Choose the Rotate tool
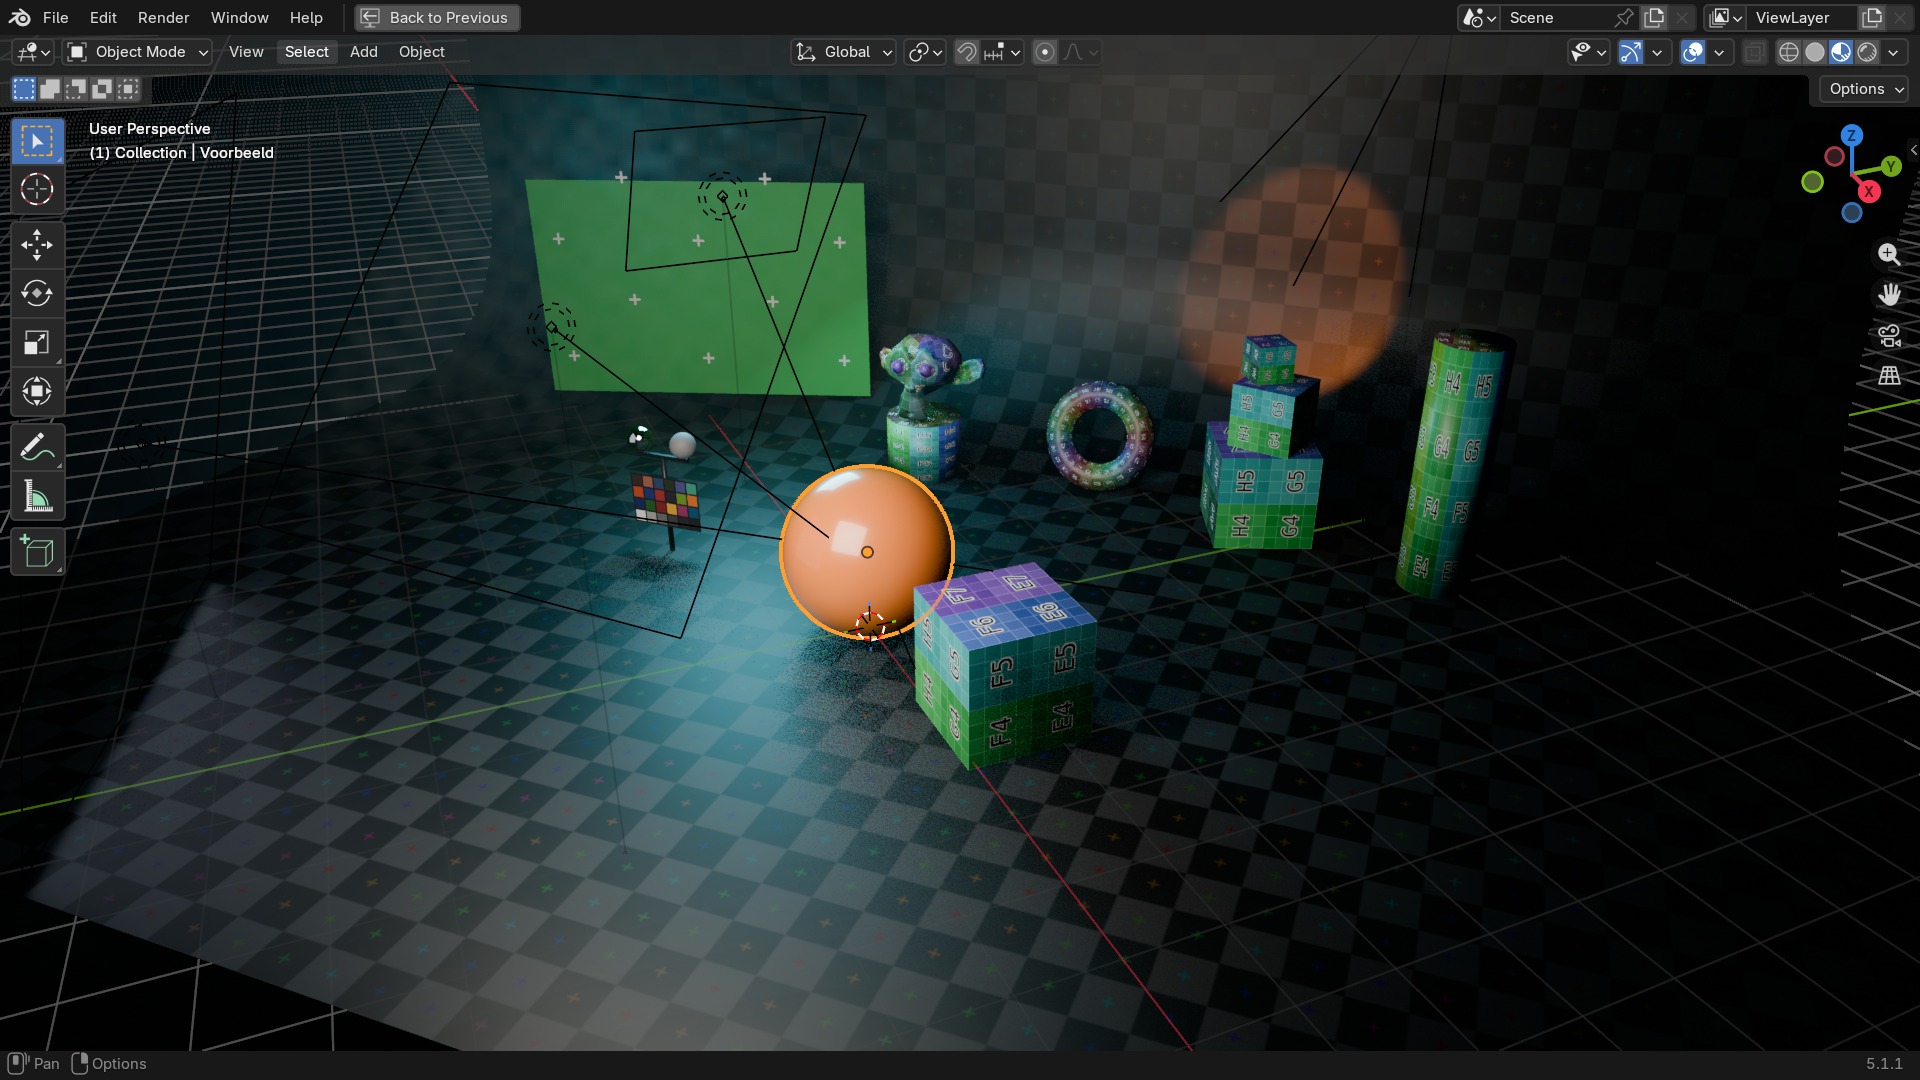 click(37, 293)
